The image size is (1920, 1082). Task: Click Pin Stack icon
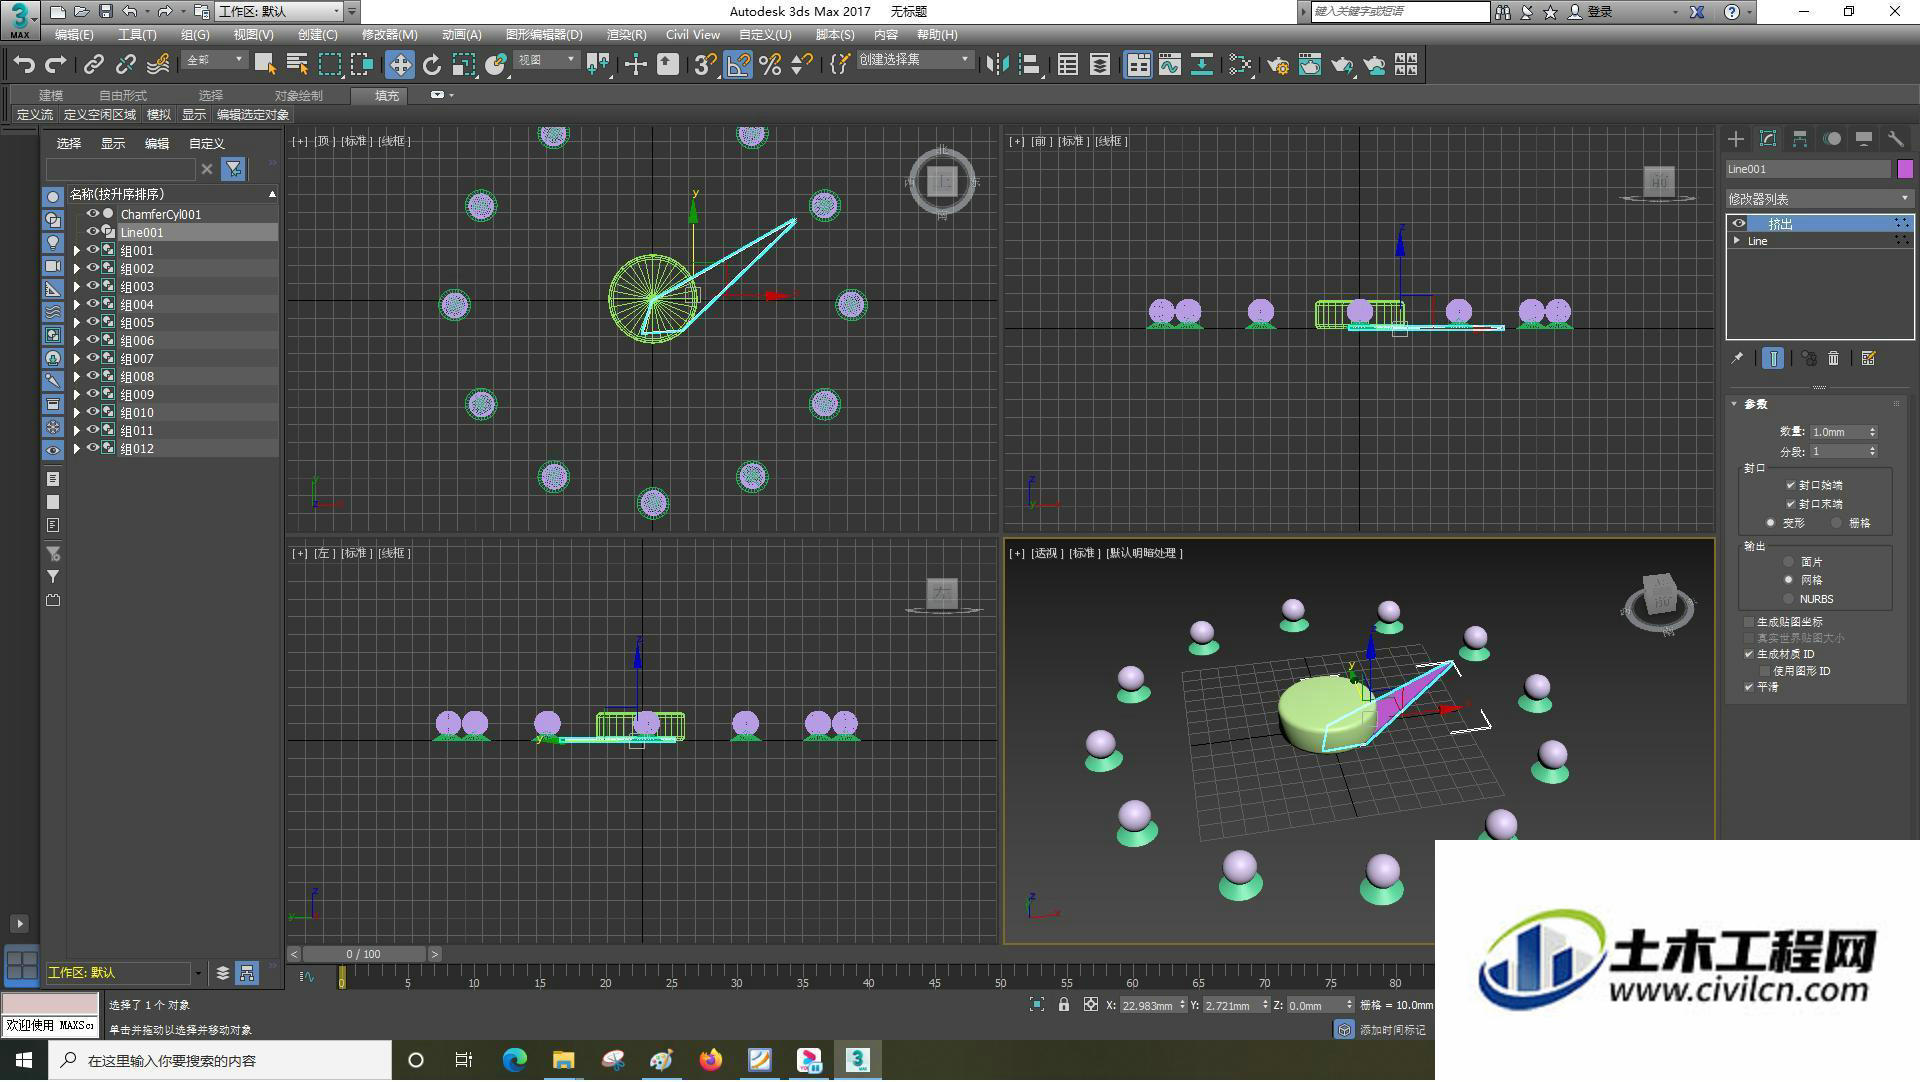[1737, 358]
